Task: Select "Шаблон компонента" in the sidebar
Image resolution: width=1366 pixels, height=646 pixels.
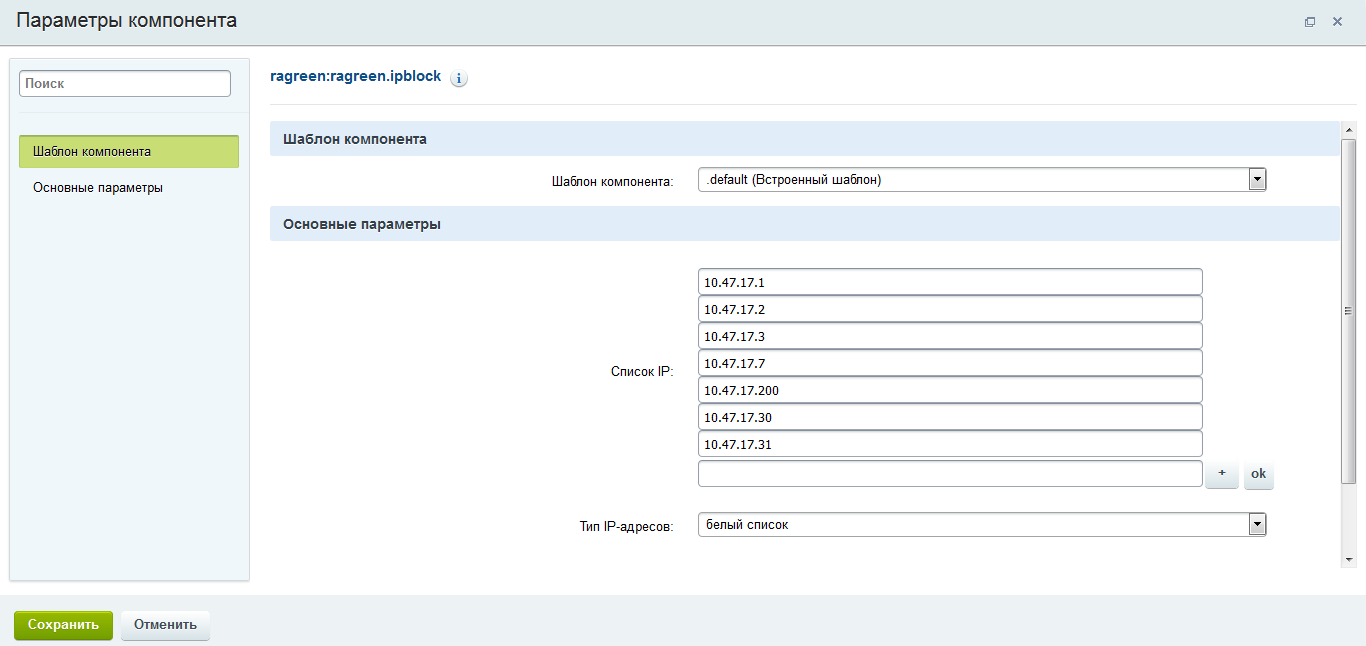Action: pos(128,151)
